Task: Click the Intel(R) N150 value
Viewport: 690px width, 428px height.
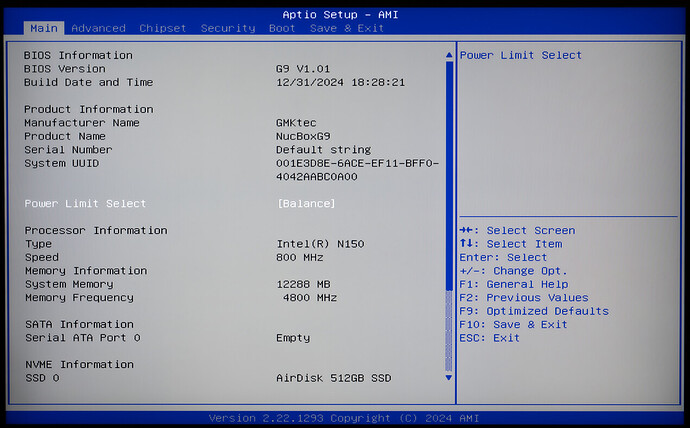Action: (320, 244)
